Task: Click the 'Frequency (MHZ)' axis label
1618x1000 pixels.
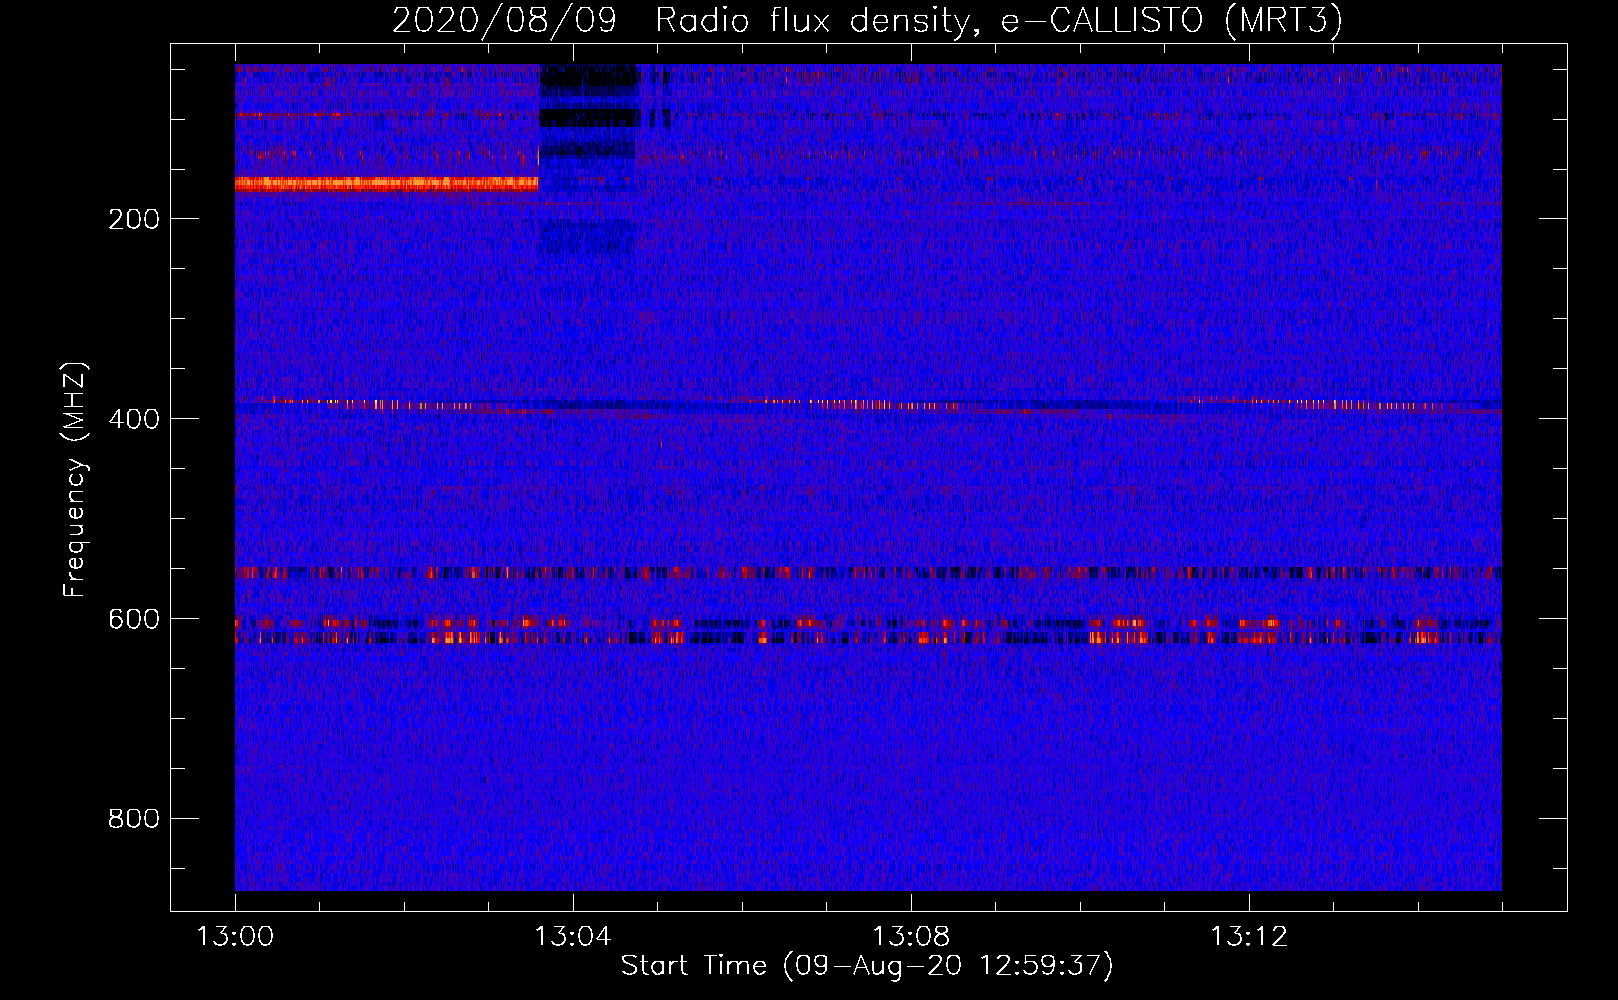Action: 75,479
